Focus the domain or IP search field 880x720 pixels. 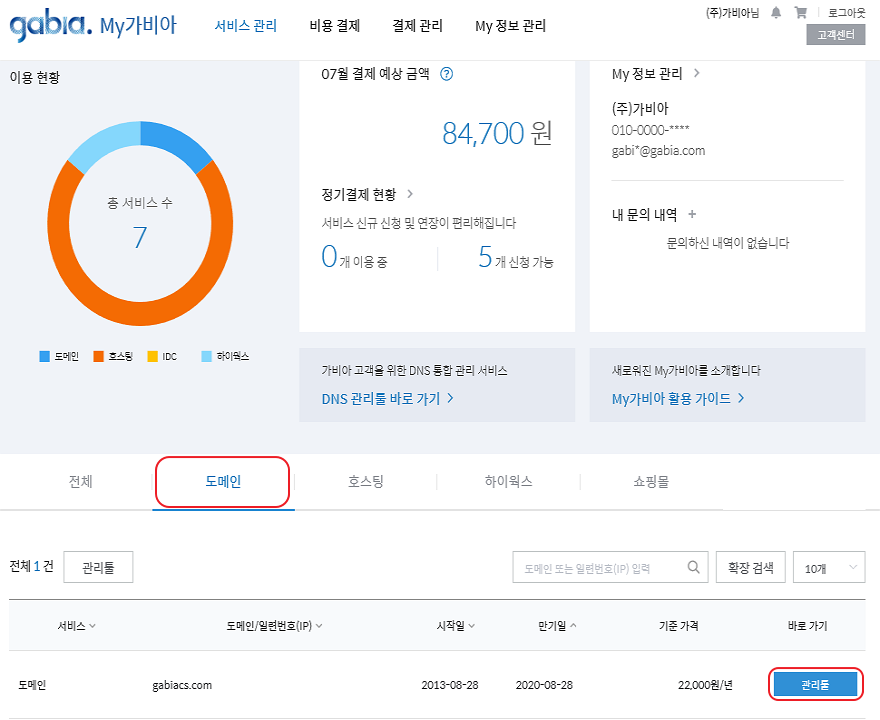pos(610,567)
